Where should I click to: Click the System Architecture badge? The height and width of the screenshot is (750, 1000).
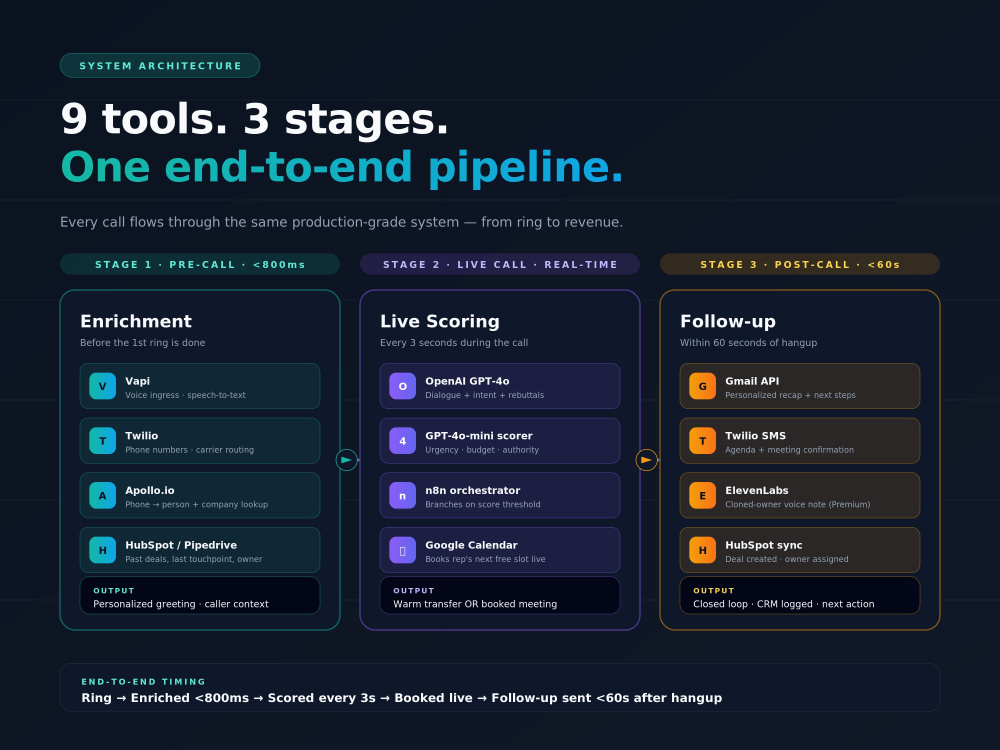(160, 66)
